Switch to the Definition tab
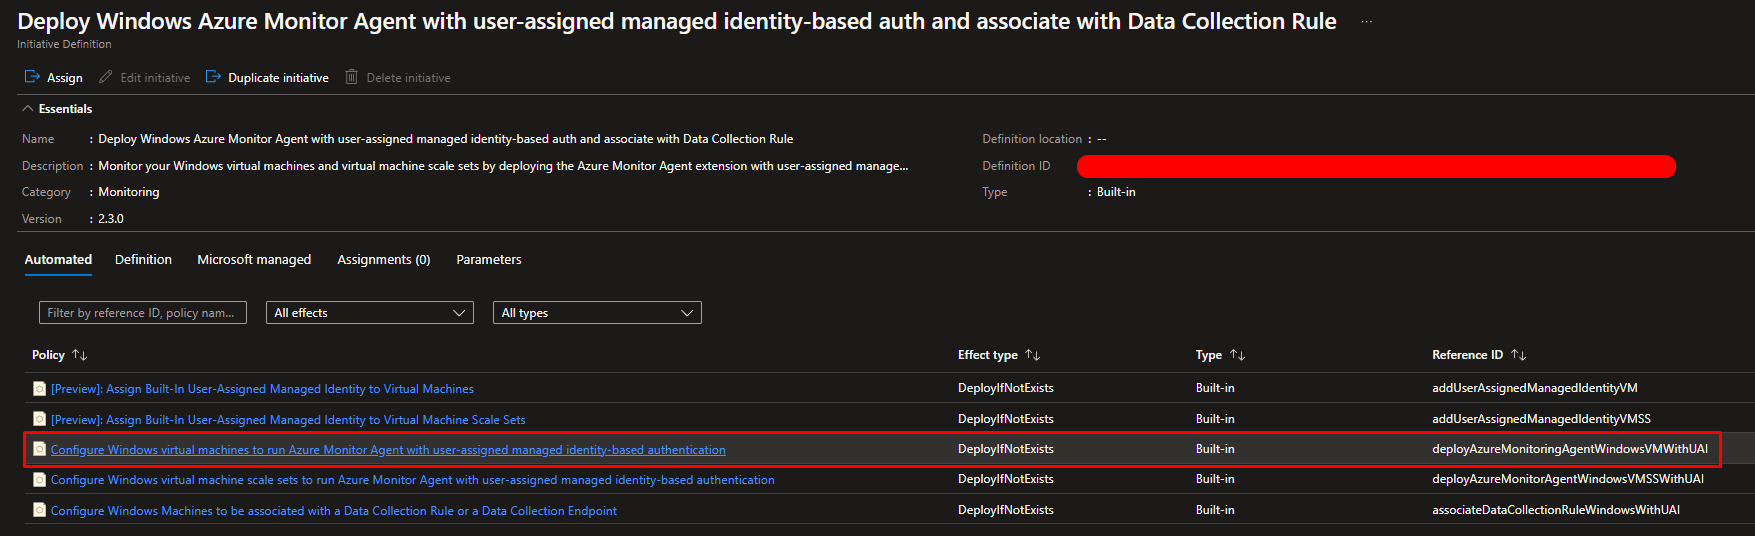Viewport: 1755px width, 536px height. pyautogui.click(x=143, y=260)
